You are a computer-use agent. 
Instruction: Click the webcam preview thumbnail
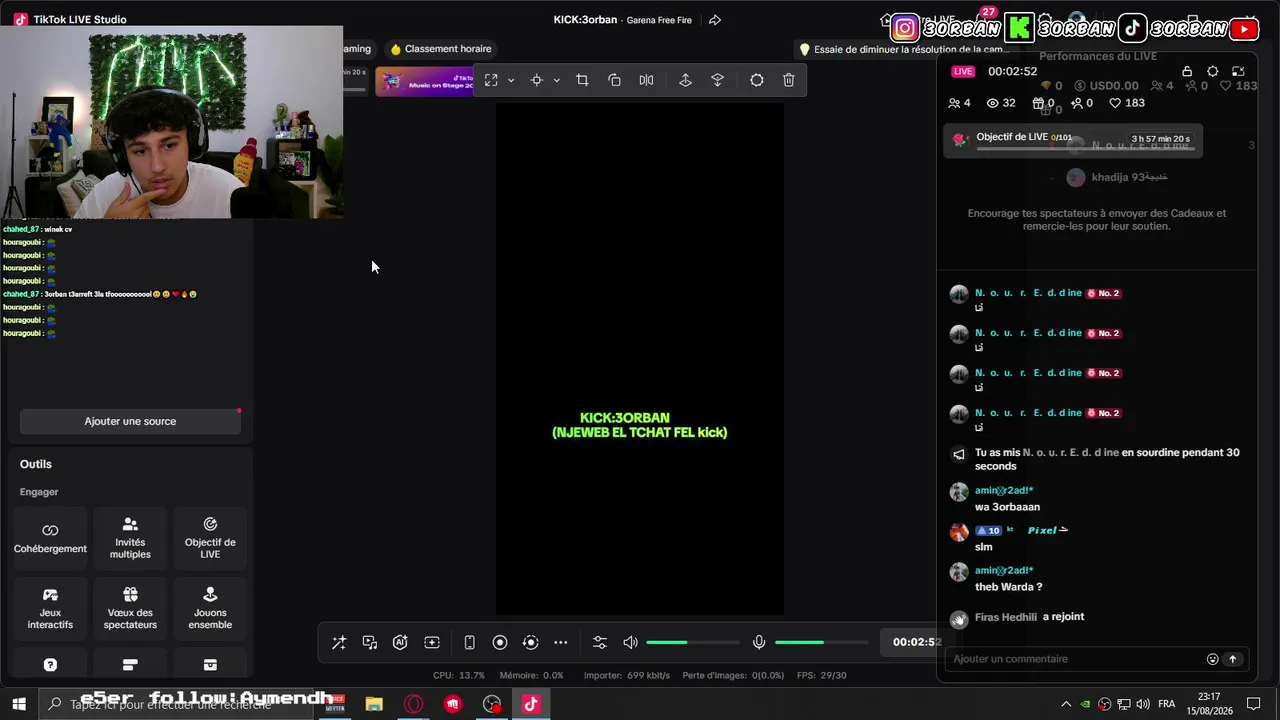[171, 122]
